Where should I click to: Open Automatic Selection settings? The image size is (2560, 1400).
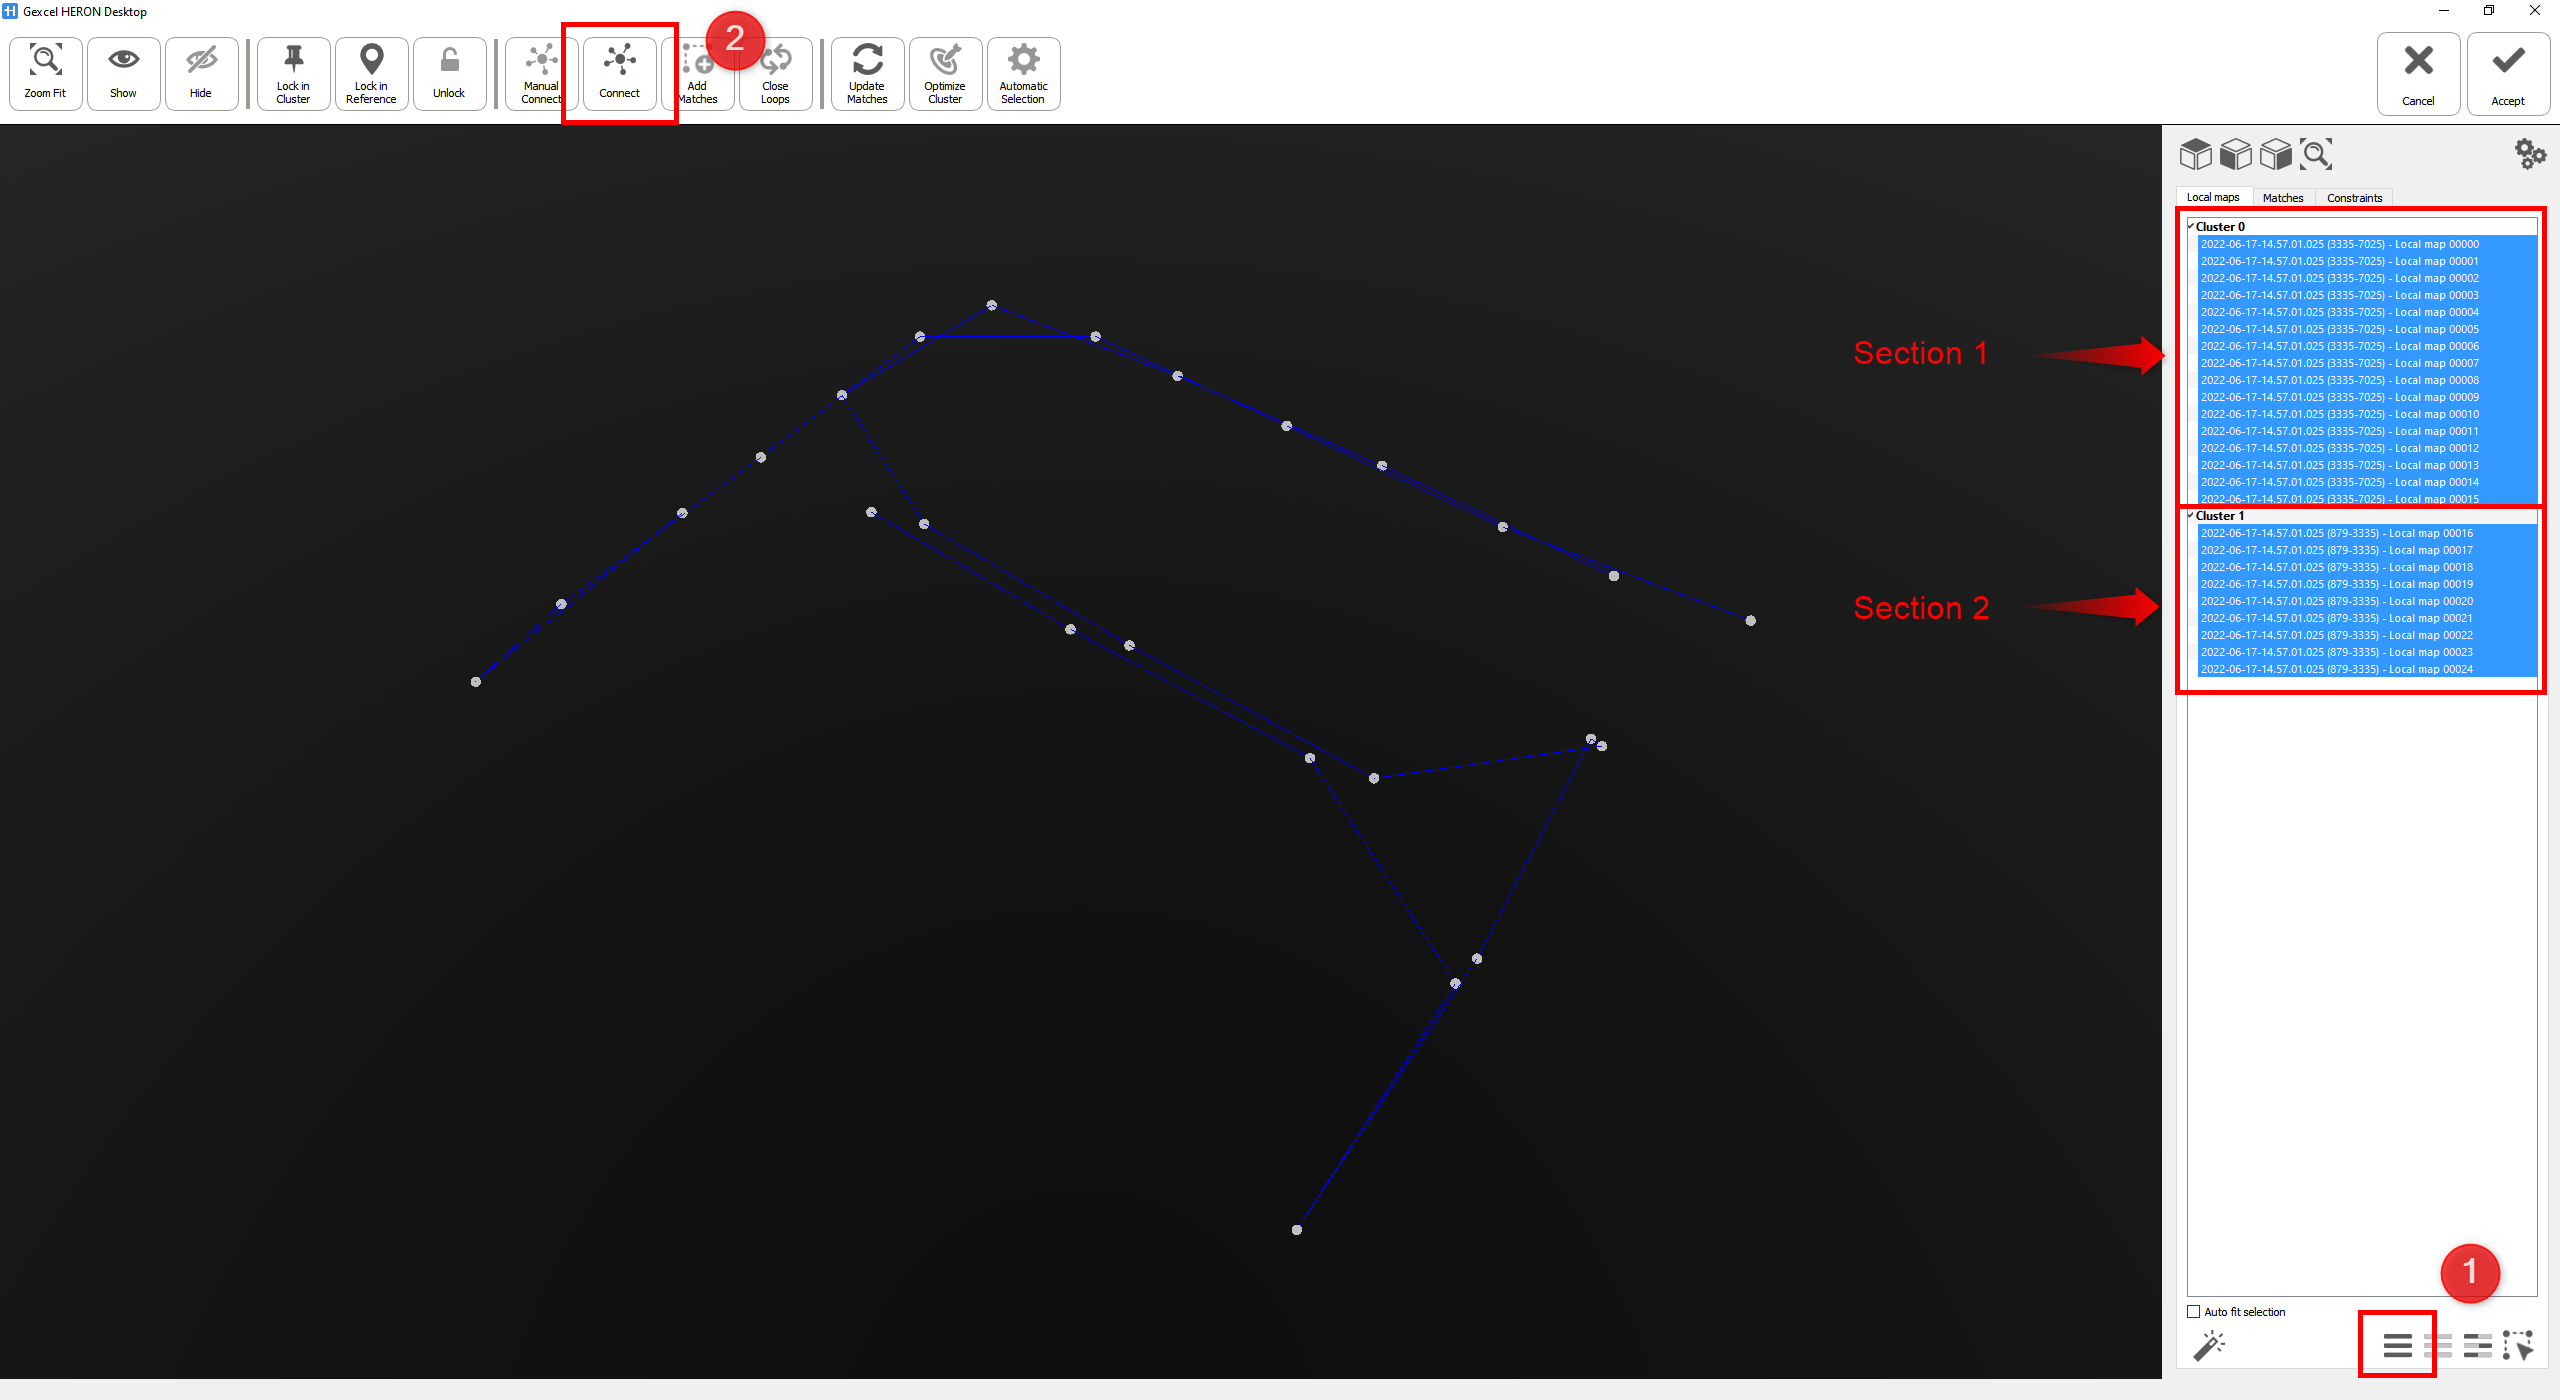[x=1023, y=72]
